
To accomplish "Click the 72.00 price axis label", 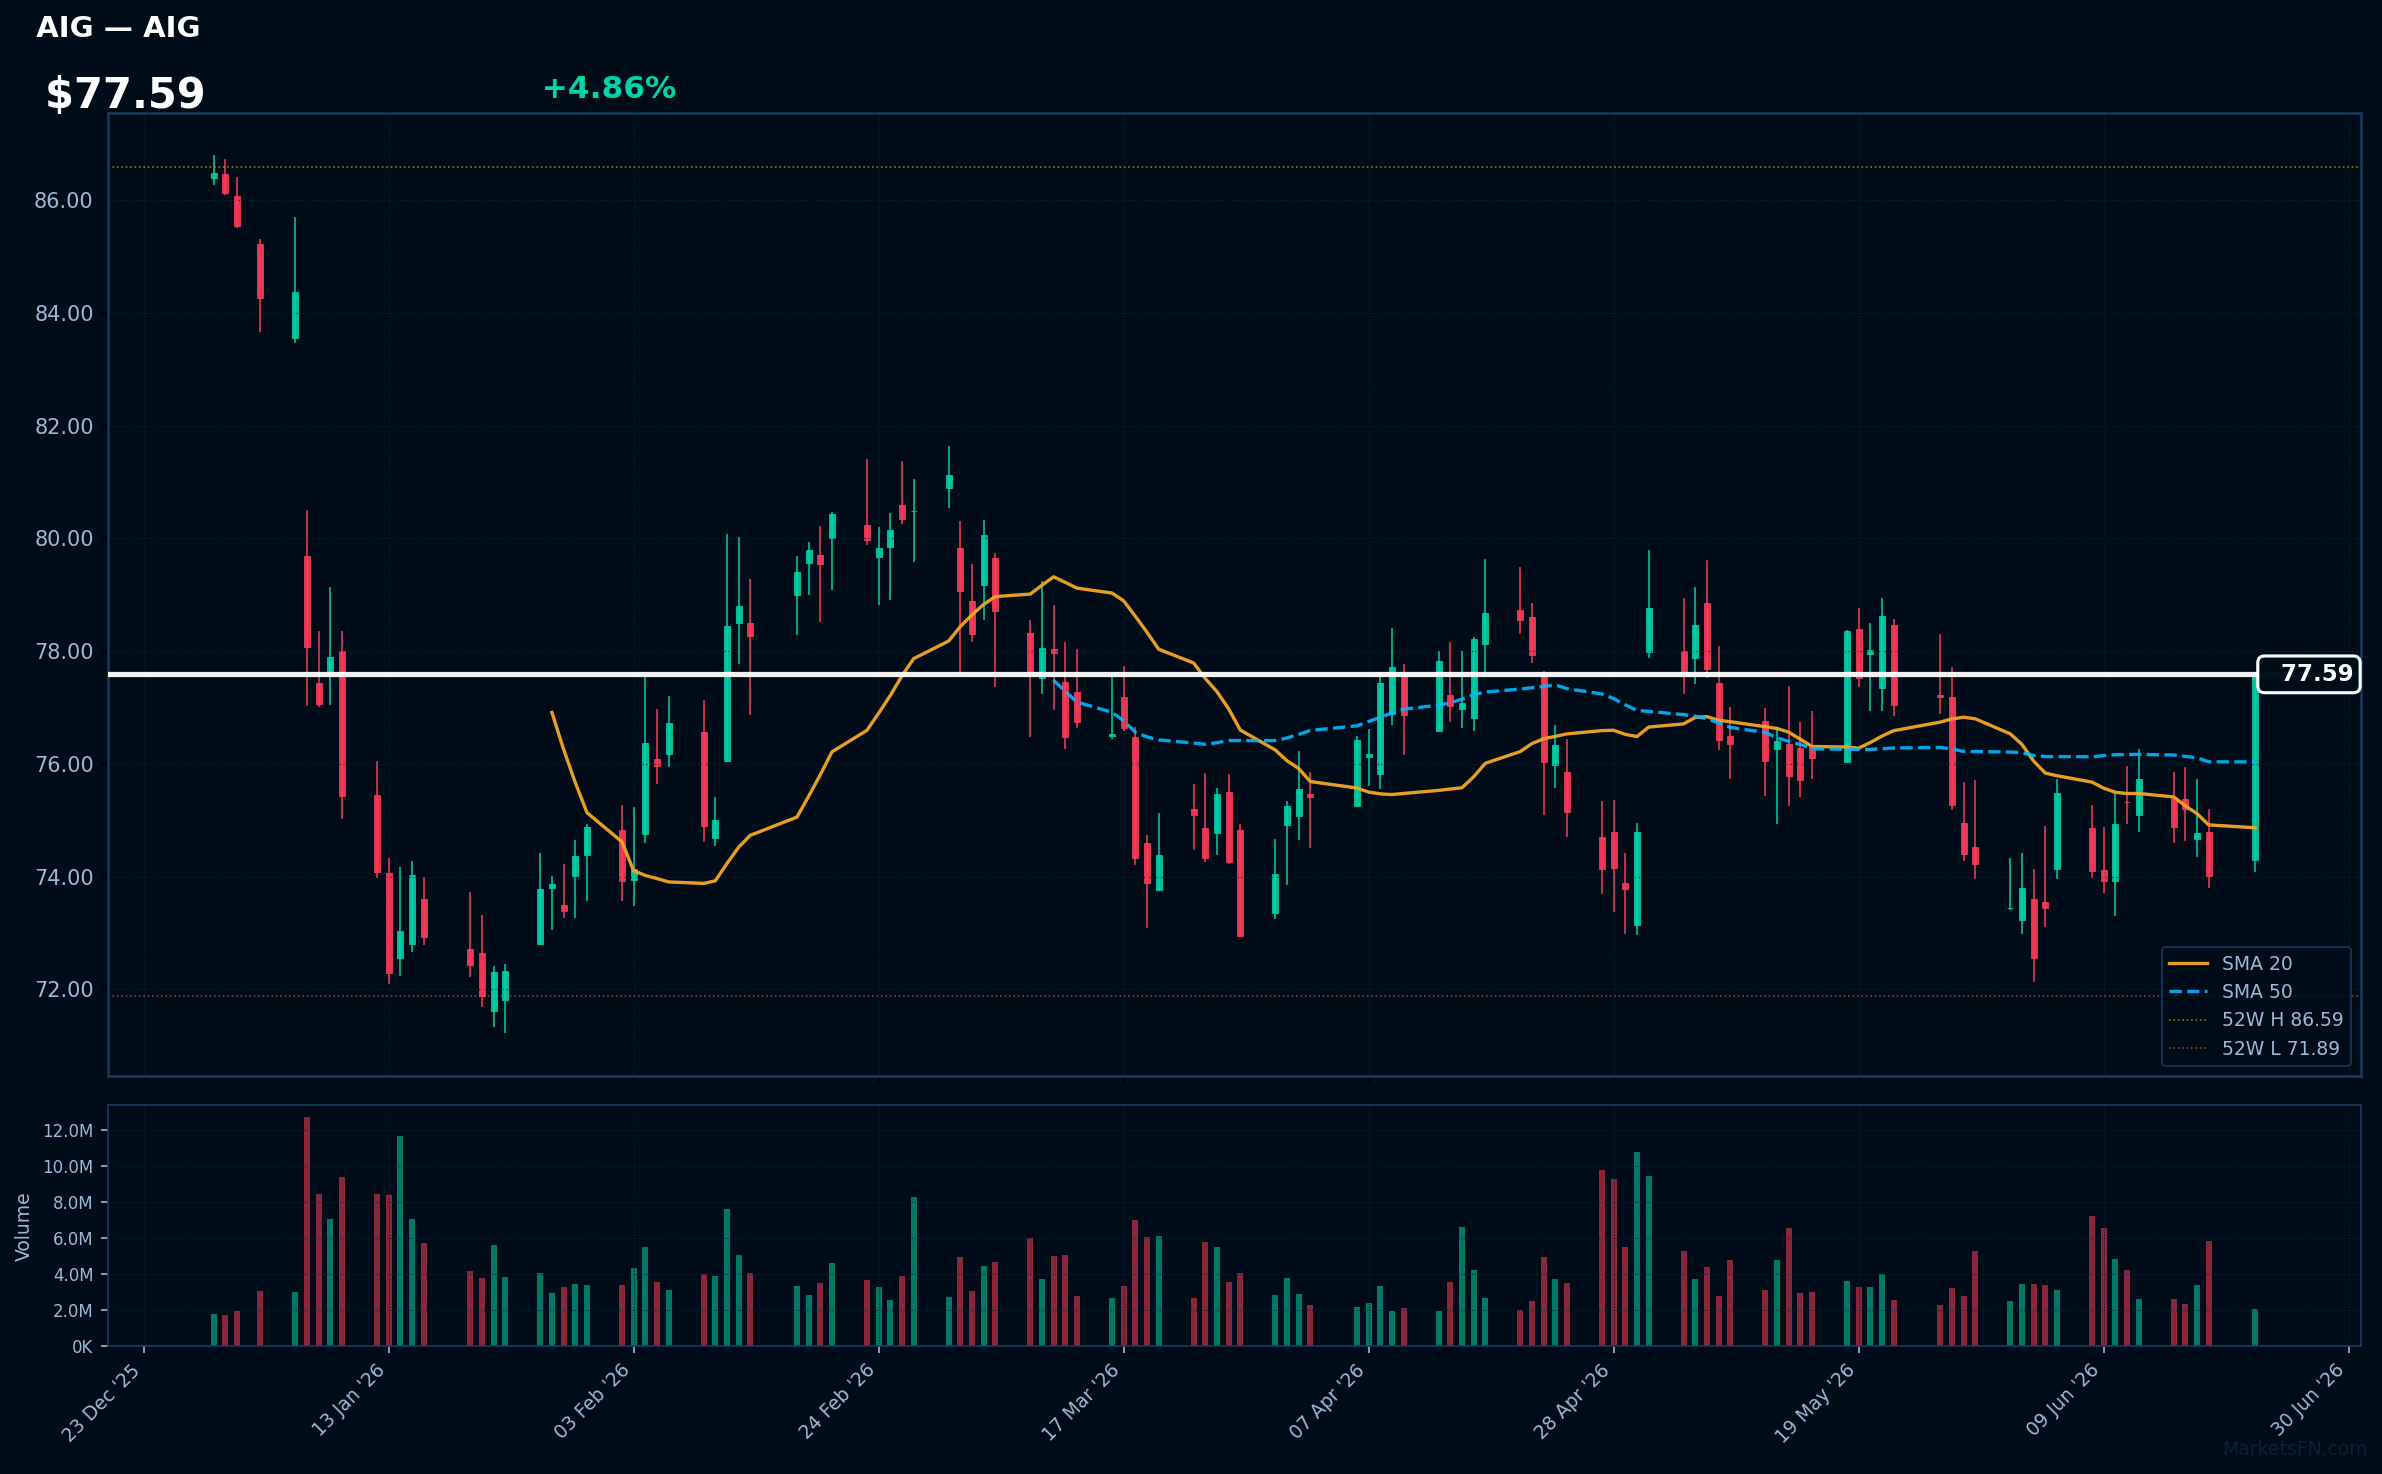I will [x=63, y=990].
